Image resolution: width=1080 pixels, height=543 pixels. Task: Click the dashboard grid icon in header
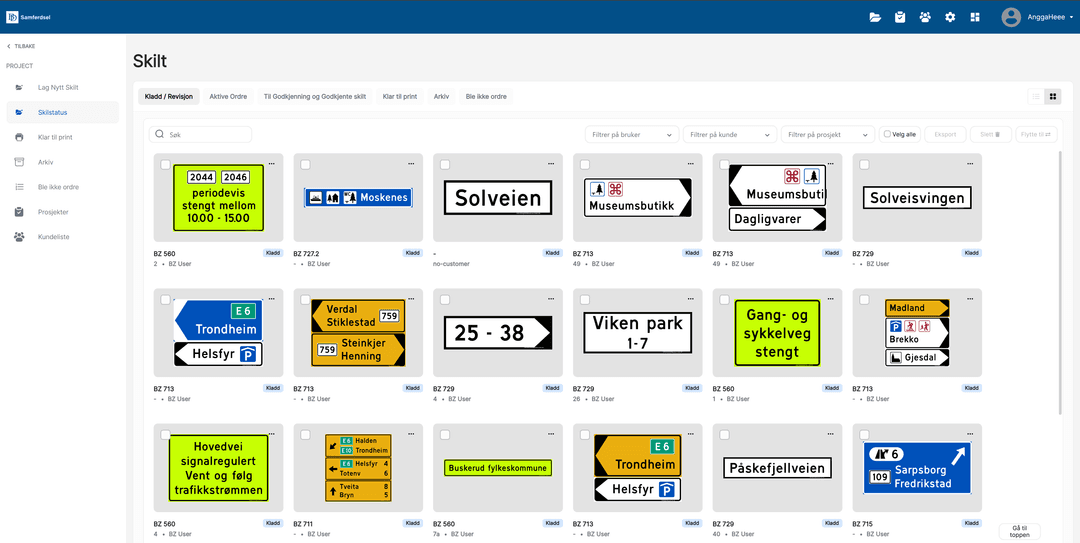point(975,17)
